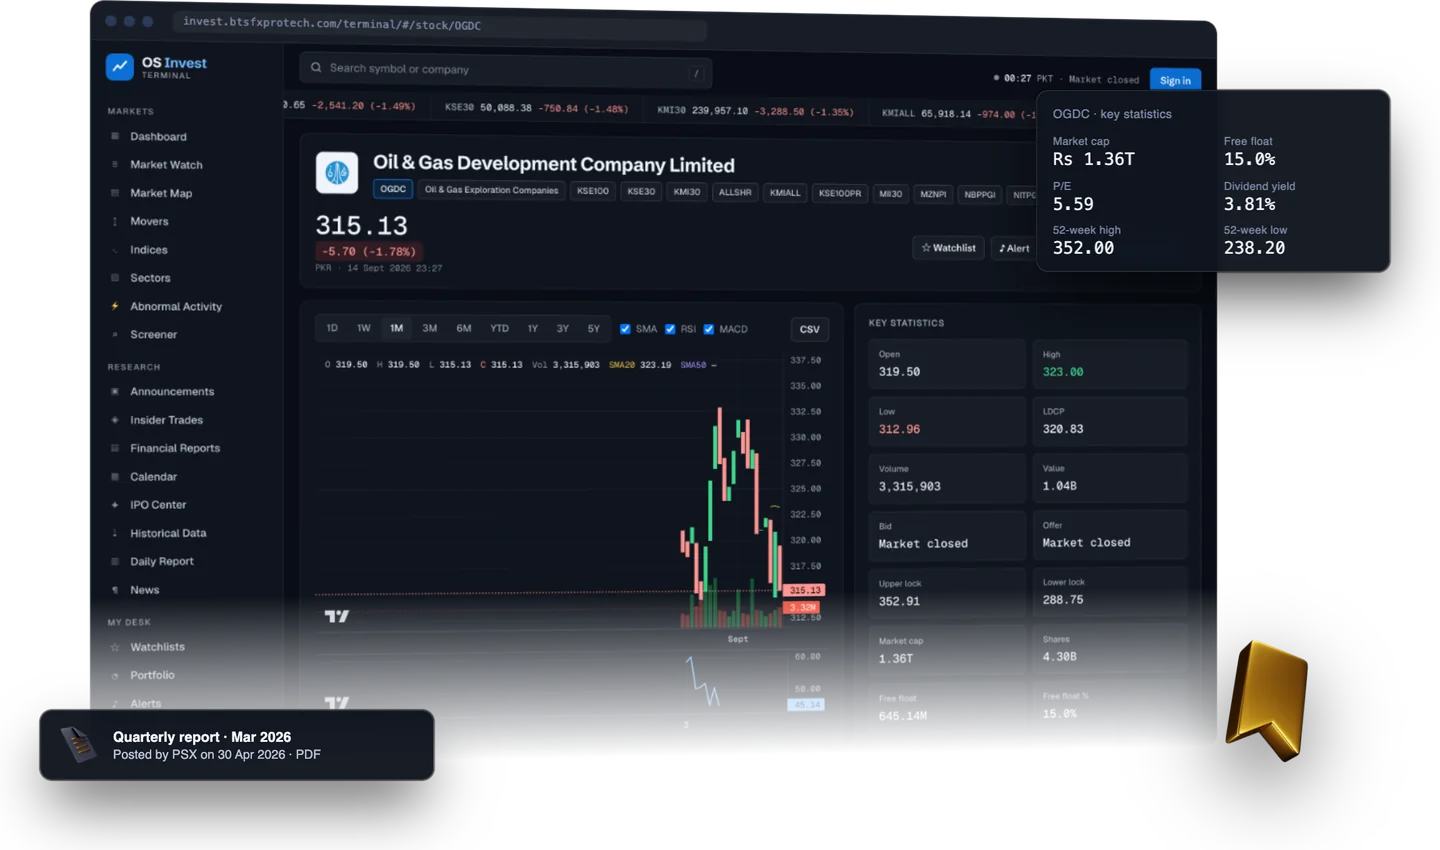Open Insider Trades page
1440x850 pixels.
click(166, 420)
